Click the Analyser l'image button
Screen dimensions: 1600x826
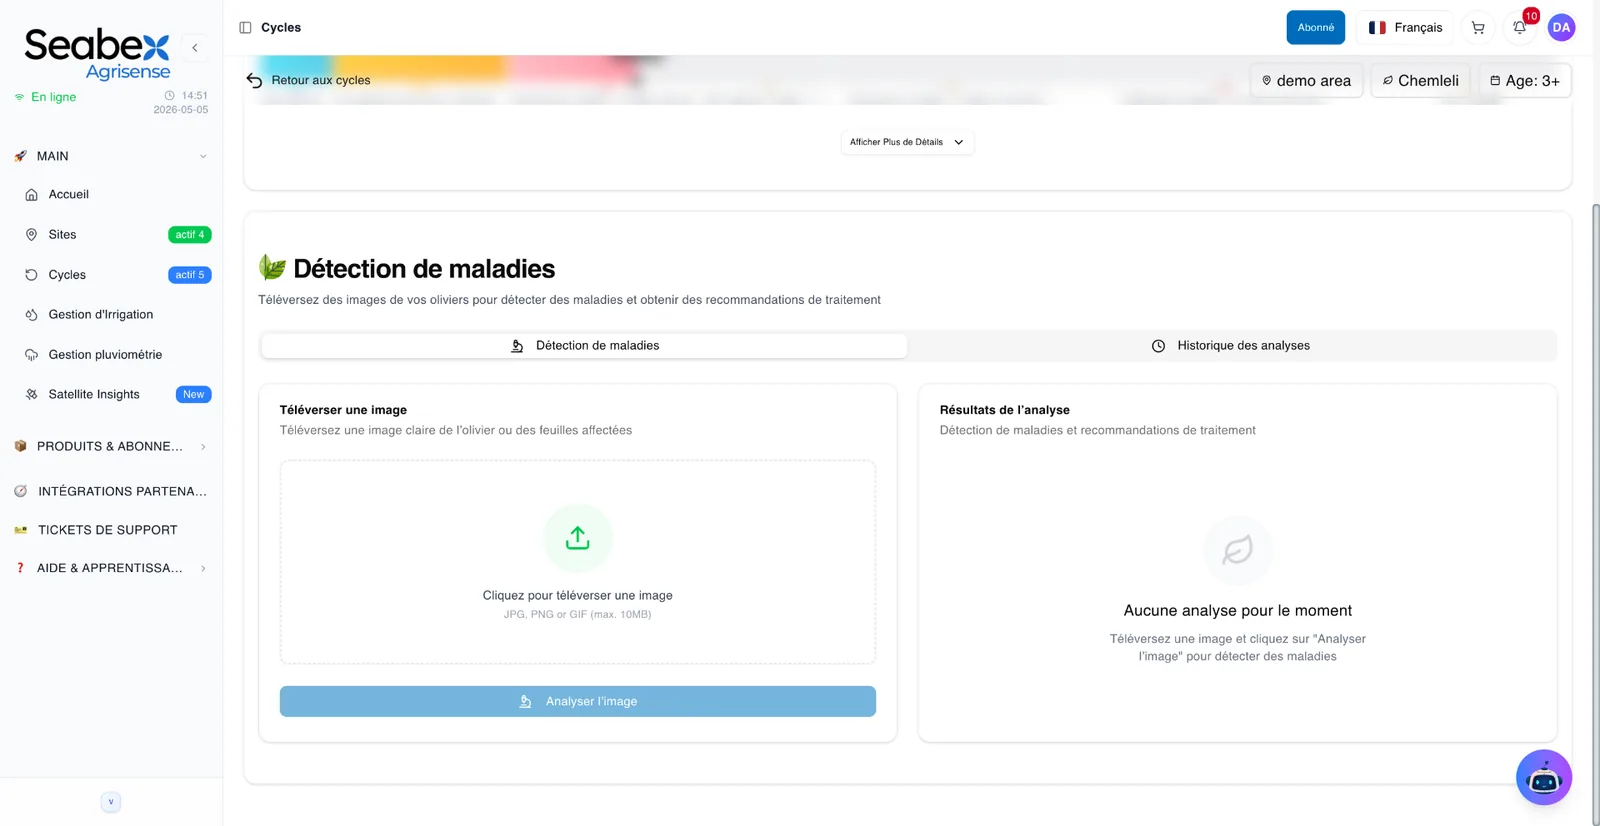[578, 701]
